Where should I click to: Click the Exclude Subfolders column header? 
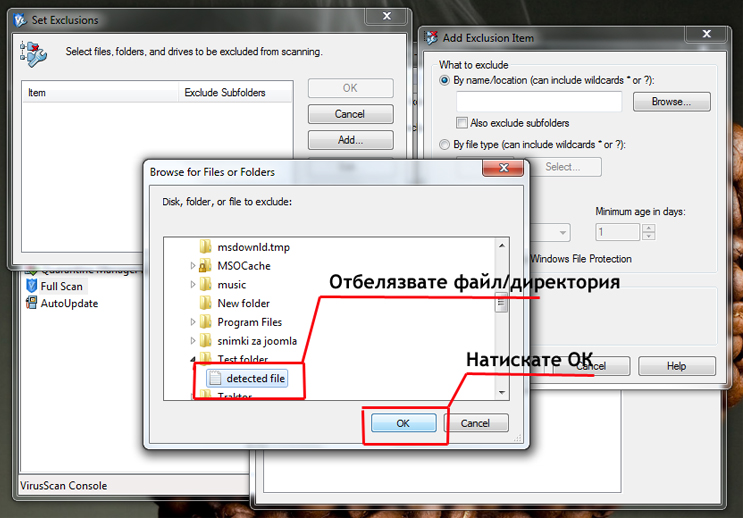[x=236, y=92]
